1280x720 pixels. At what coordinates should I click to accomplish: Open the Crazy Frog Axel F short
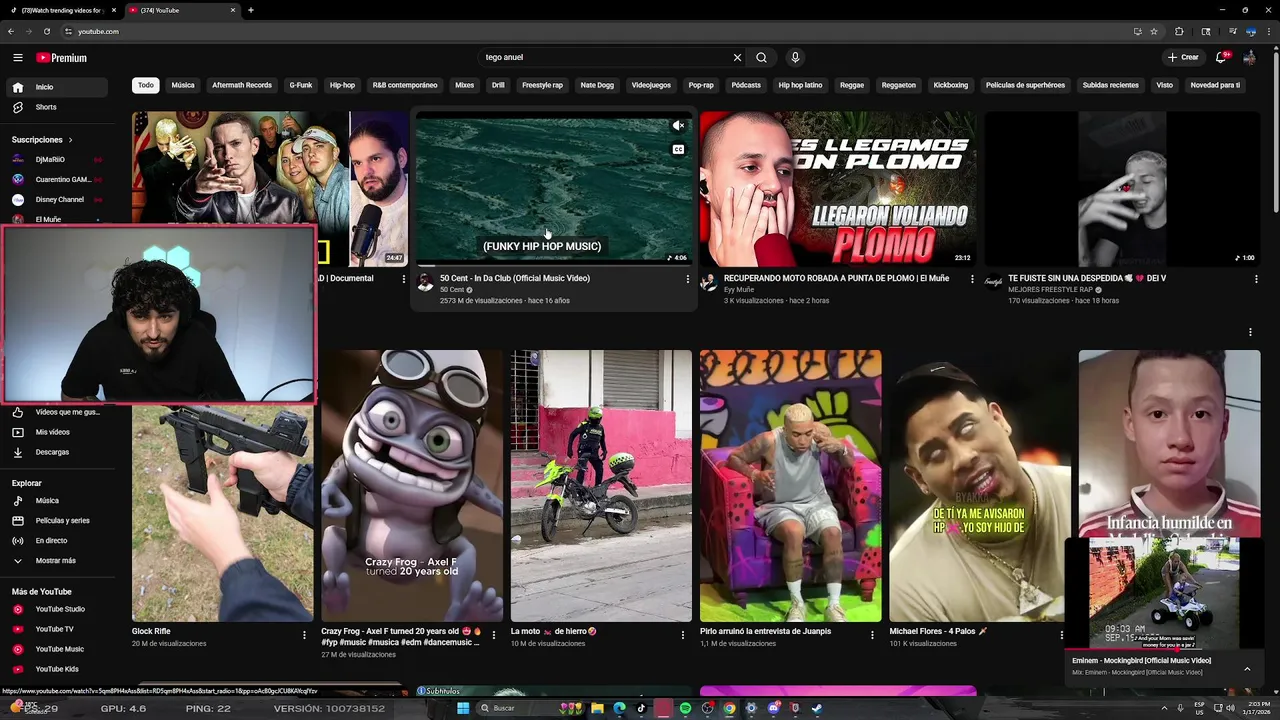tap(412, 486)
